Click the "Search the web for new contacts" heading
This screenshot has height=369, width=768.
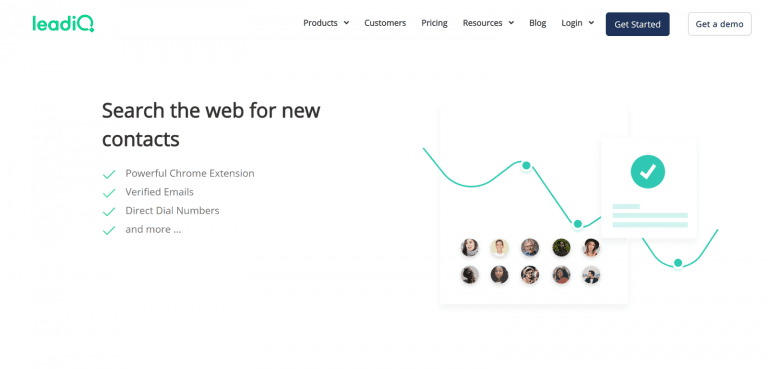pos(211,124)
